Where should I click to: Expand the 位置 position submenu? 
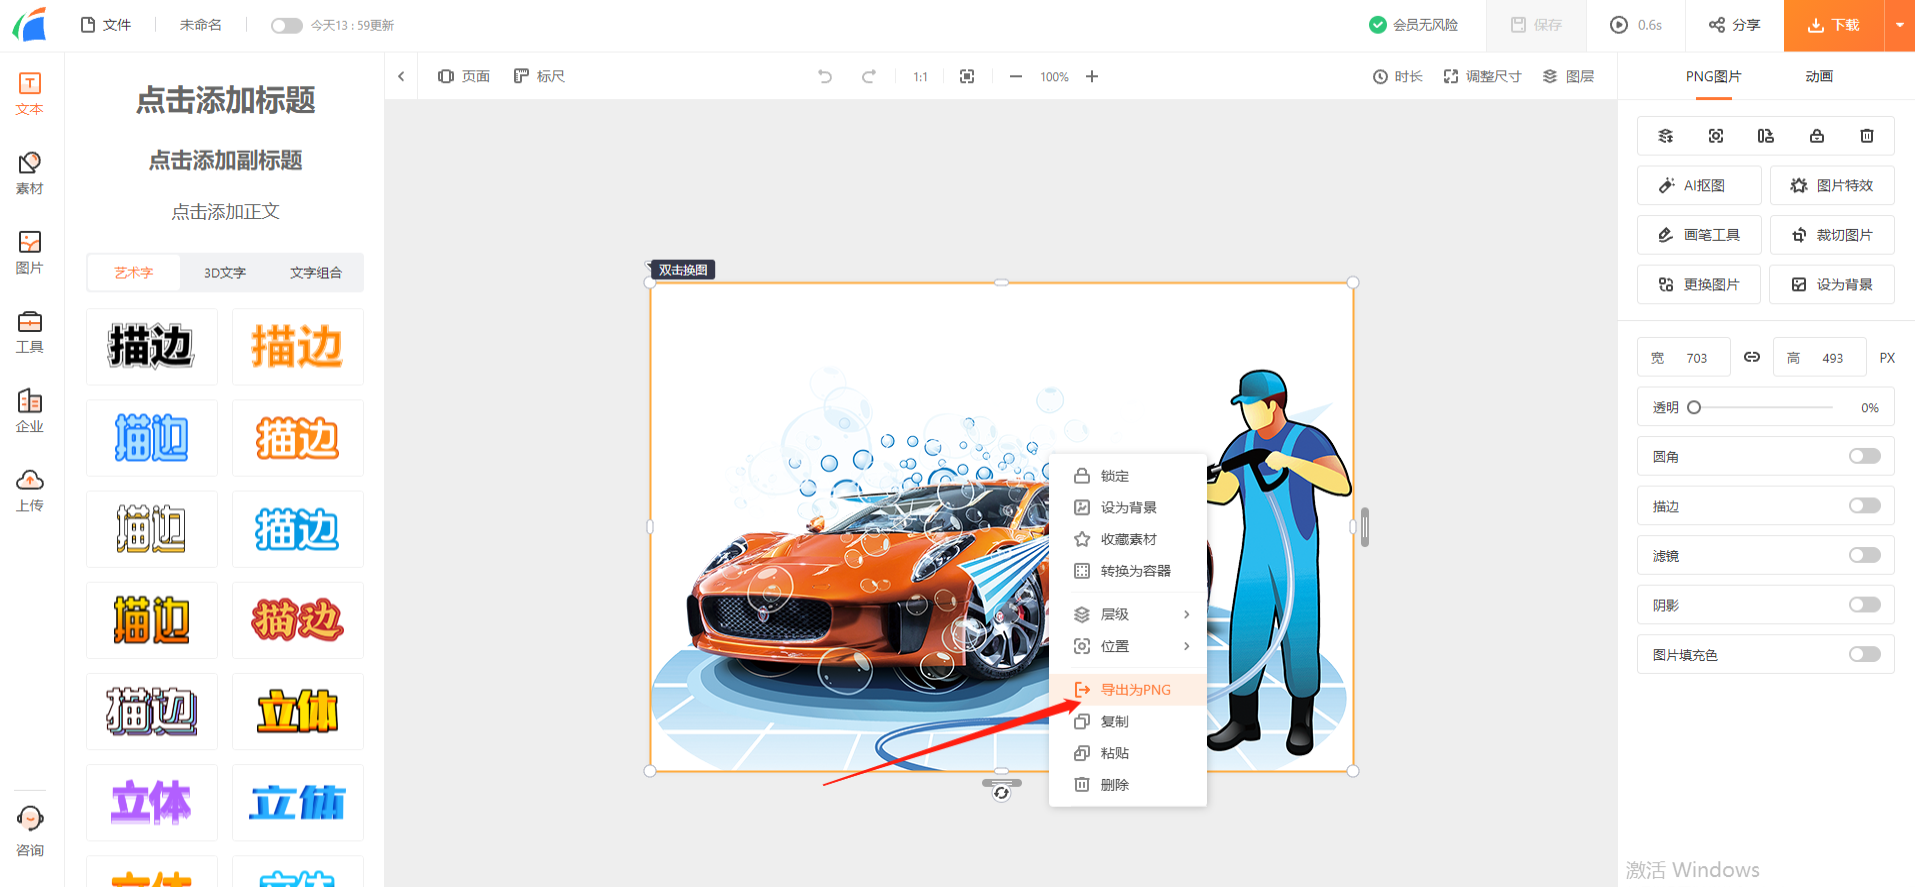click(1128, 646)
